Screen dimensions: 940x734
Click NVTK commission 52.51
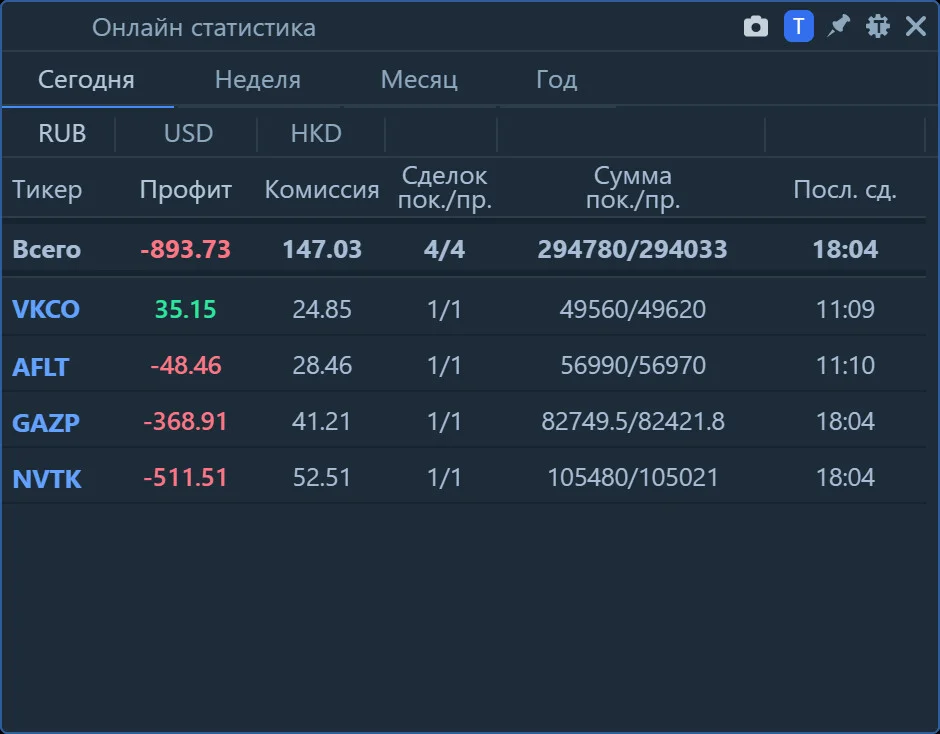coord(321,477)
